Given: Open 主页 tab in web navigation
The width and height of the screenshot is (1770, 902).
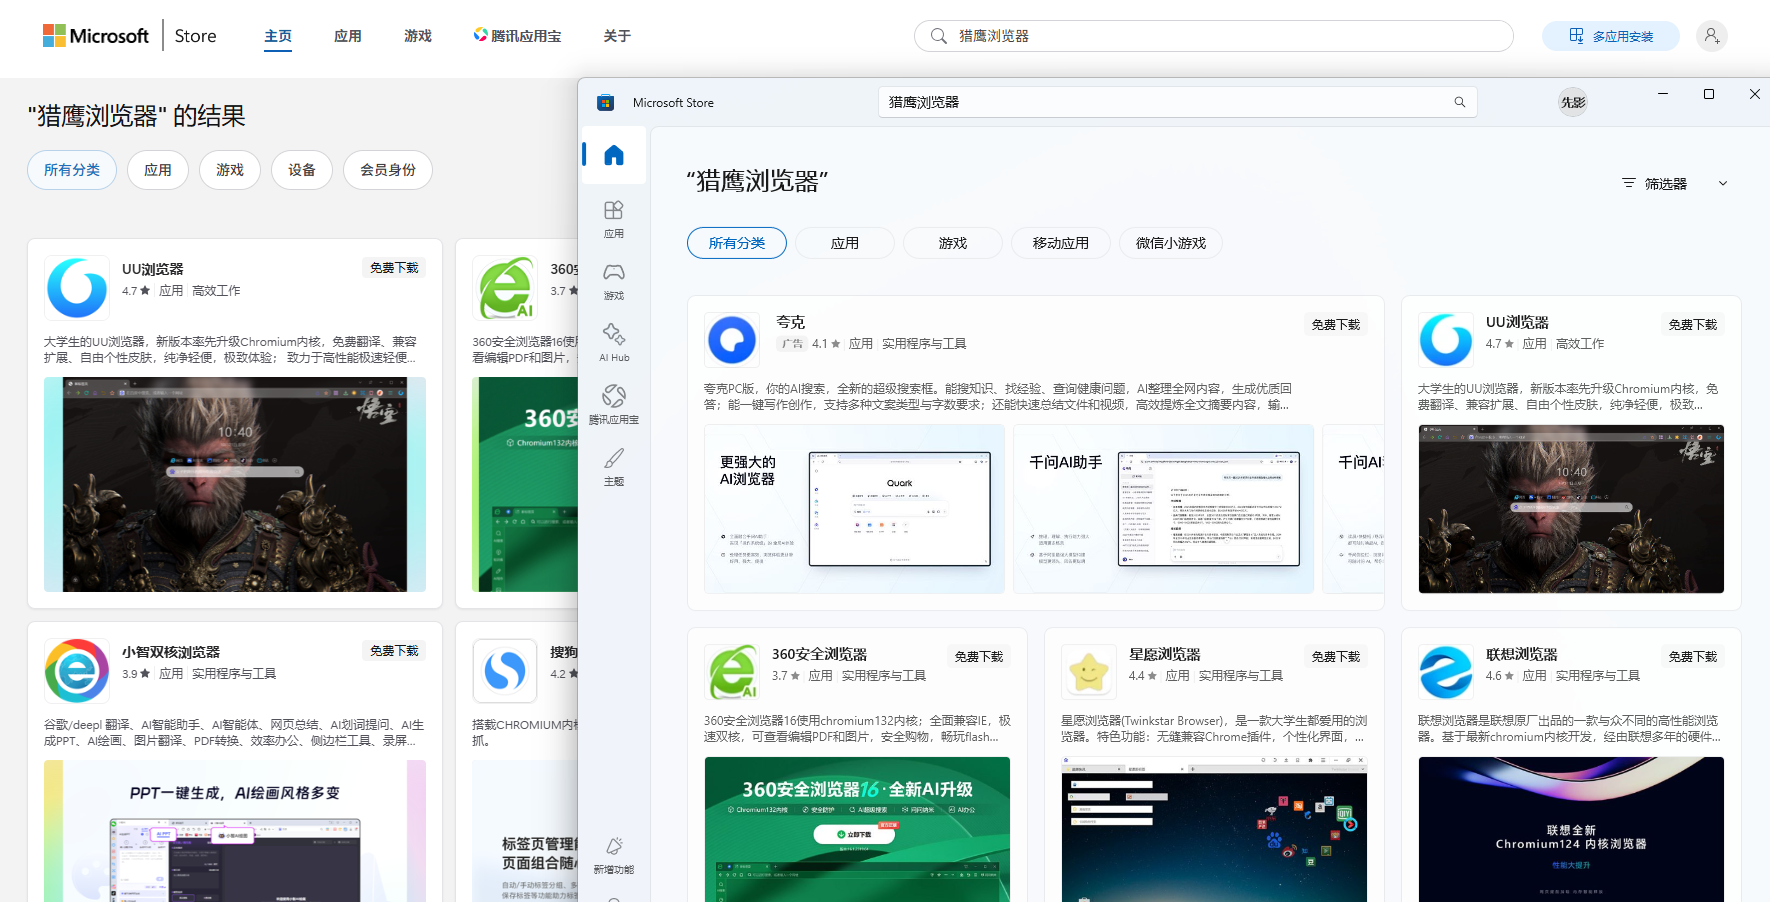Looking at the screenshot, I should point(278,36).
